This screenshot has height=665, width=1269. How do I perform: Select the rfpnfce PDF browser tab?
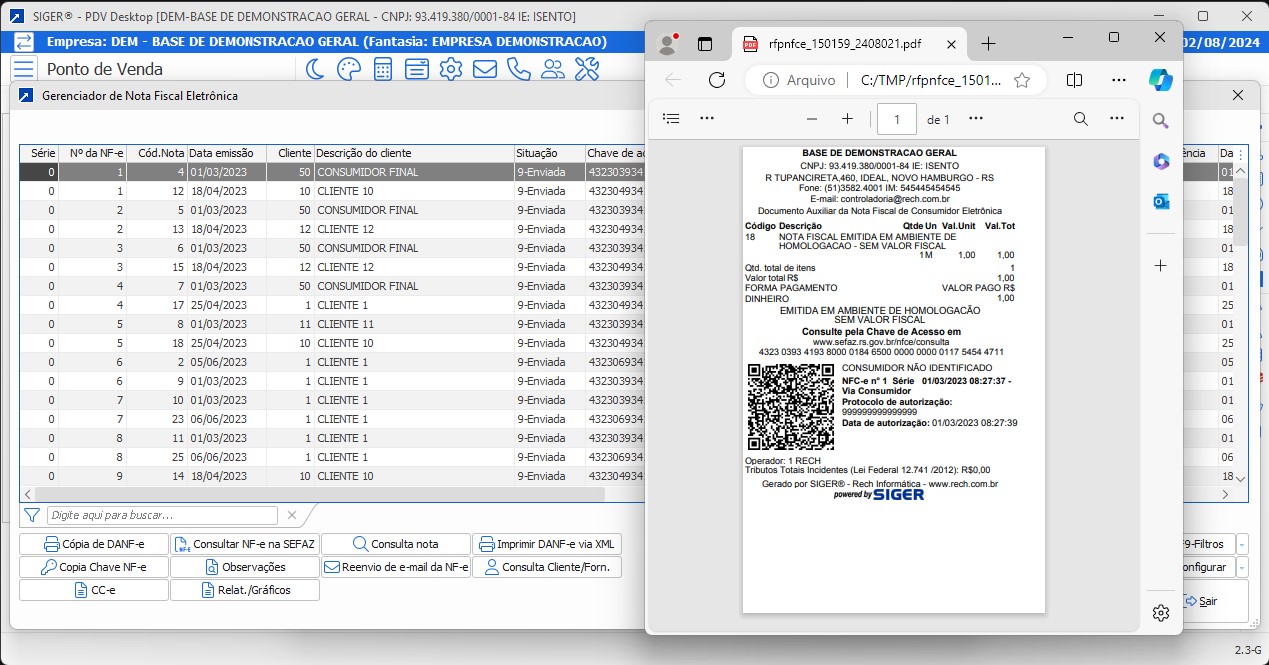844,44
